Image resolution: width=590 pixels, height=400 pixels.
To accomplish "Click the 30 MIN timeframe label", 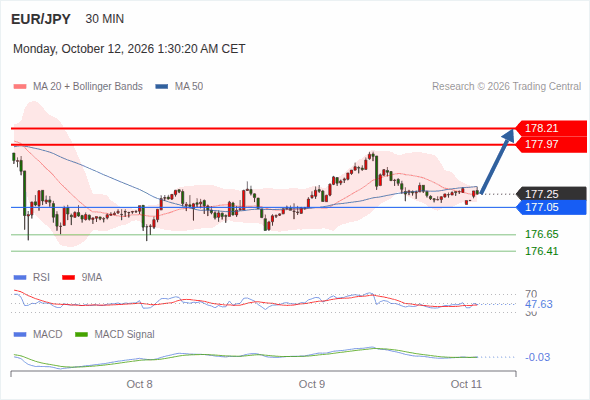I will (x=105, y=19).
